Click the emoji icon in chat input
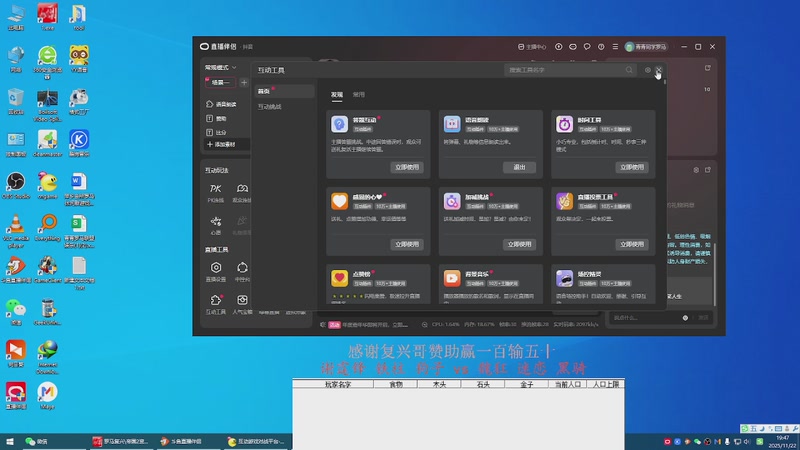The height and width of the screenshot is (450, 800). 685,318
